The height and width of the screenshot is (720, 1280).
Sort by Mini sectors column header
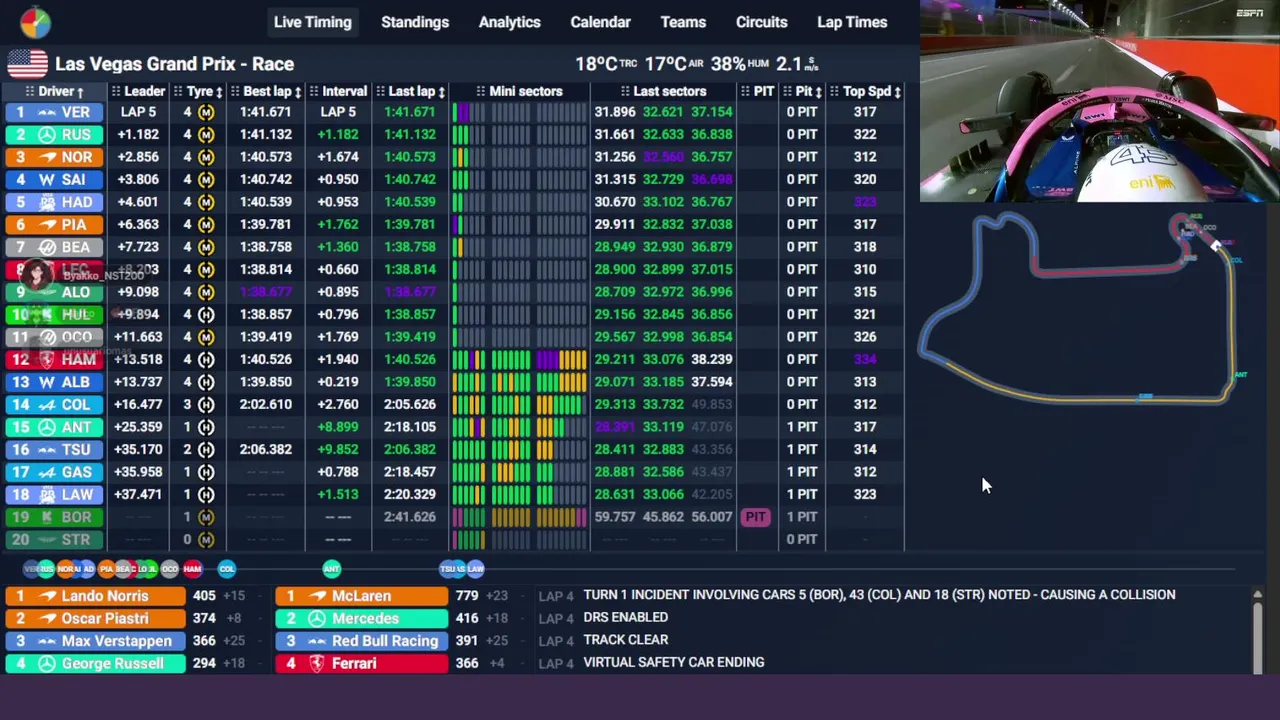(x=520, y=91)
